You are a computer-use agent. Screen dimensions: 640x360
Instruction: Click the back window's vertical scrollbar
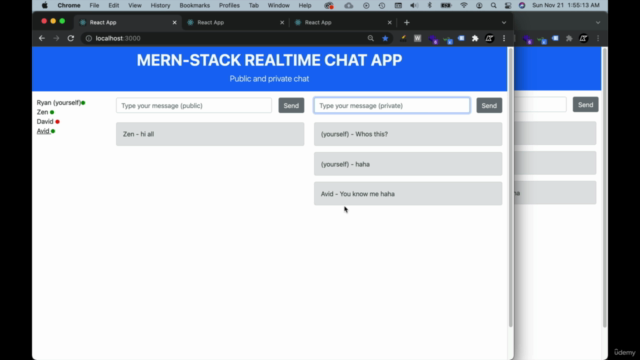604,188
